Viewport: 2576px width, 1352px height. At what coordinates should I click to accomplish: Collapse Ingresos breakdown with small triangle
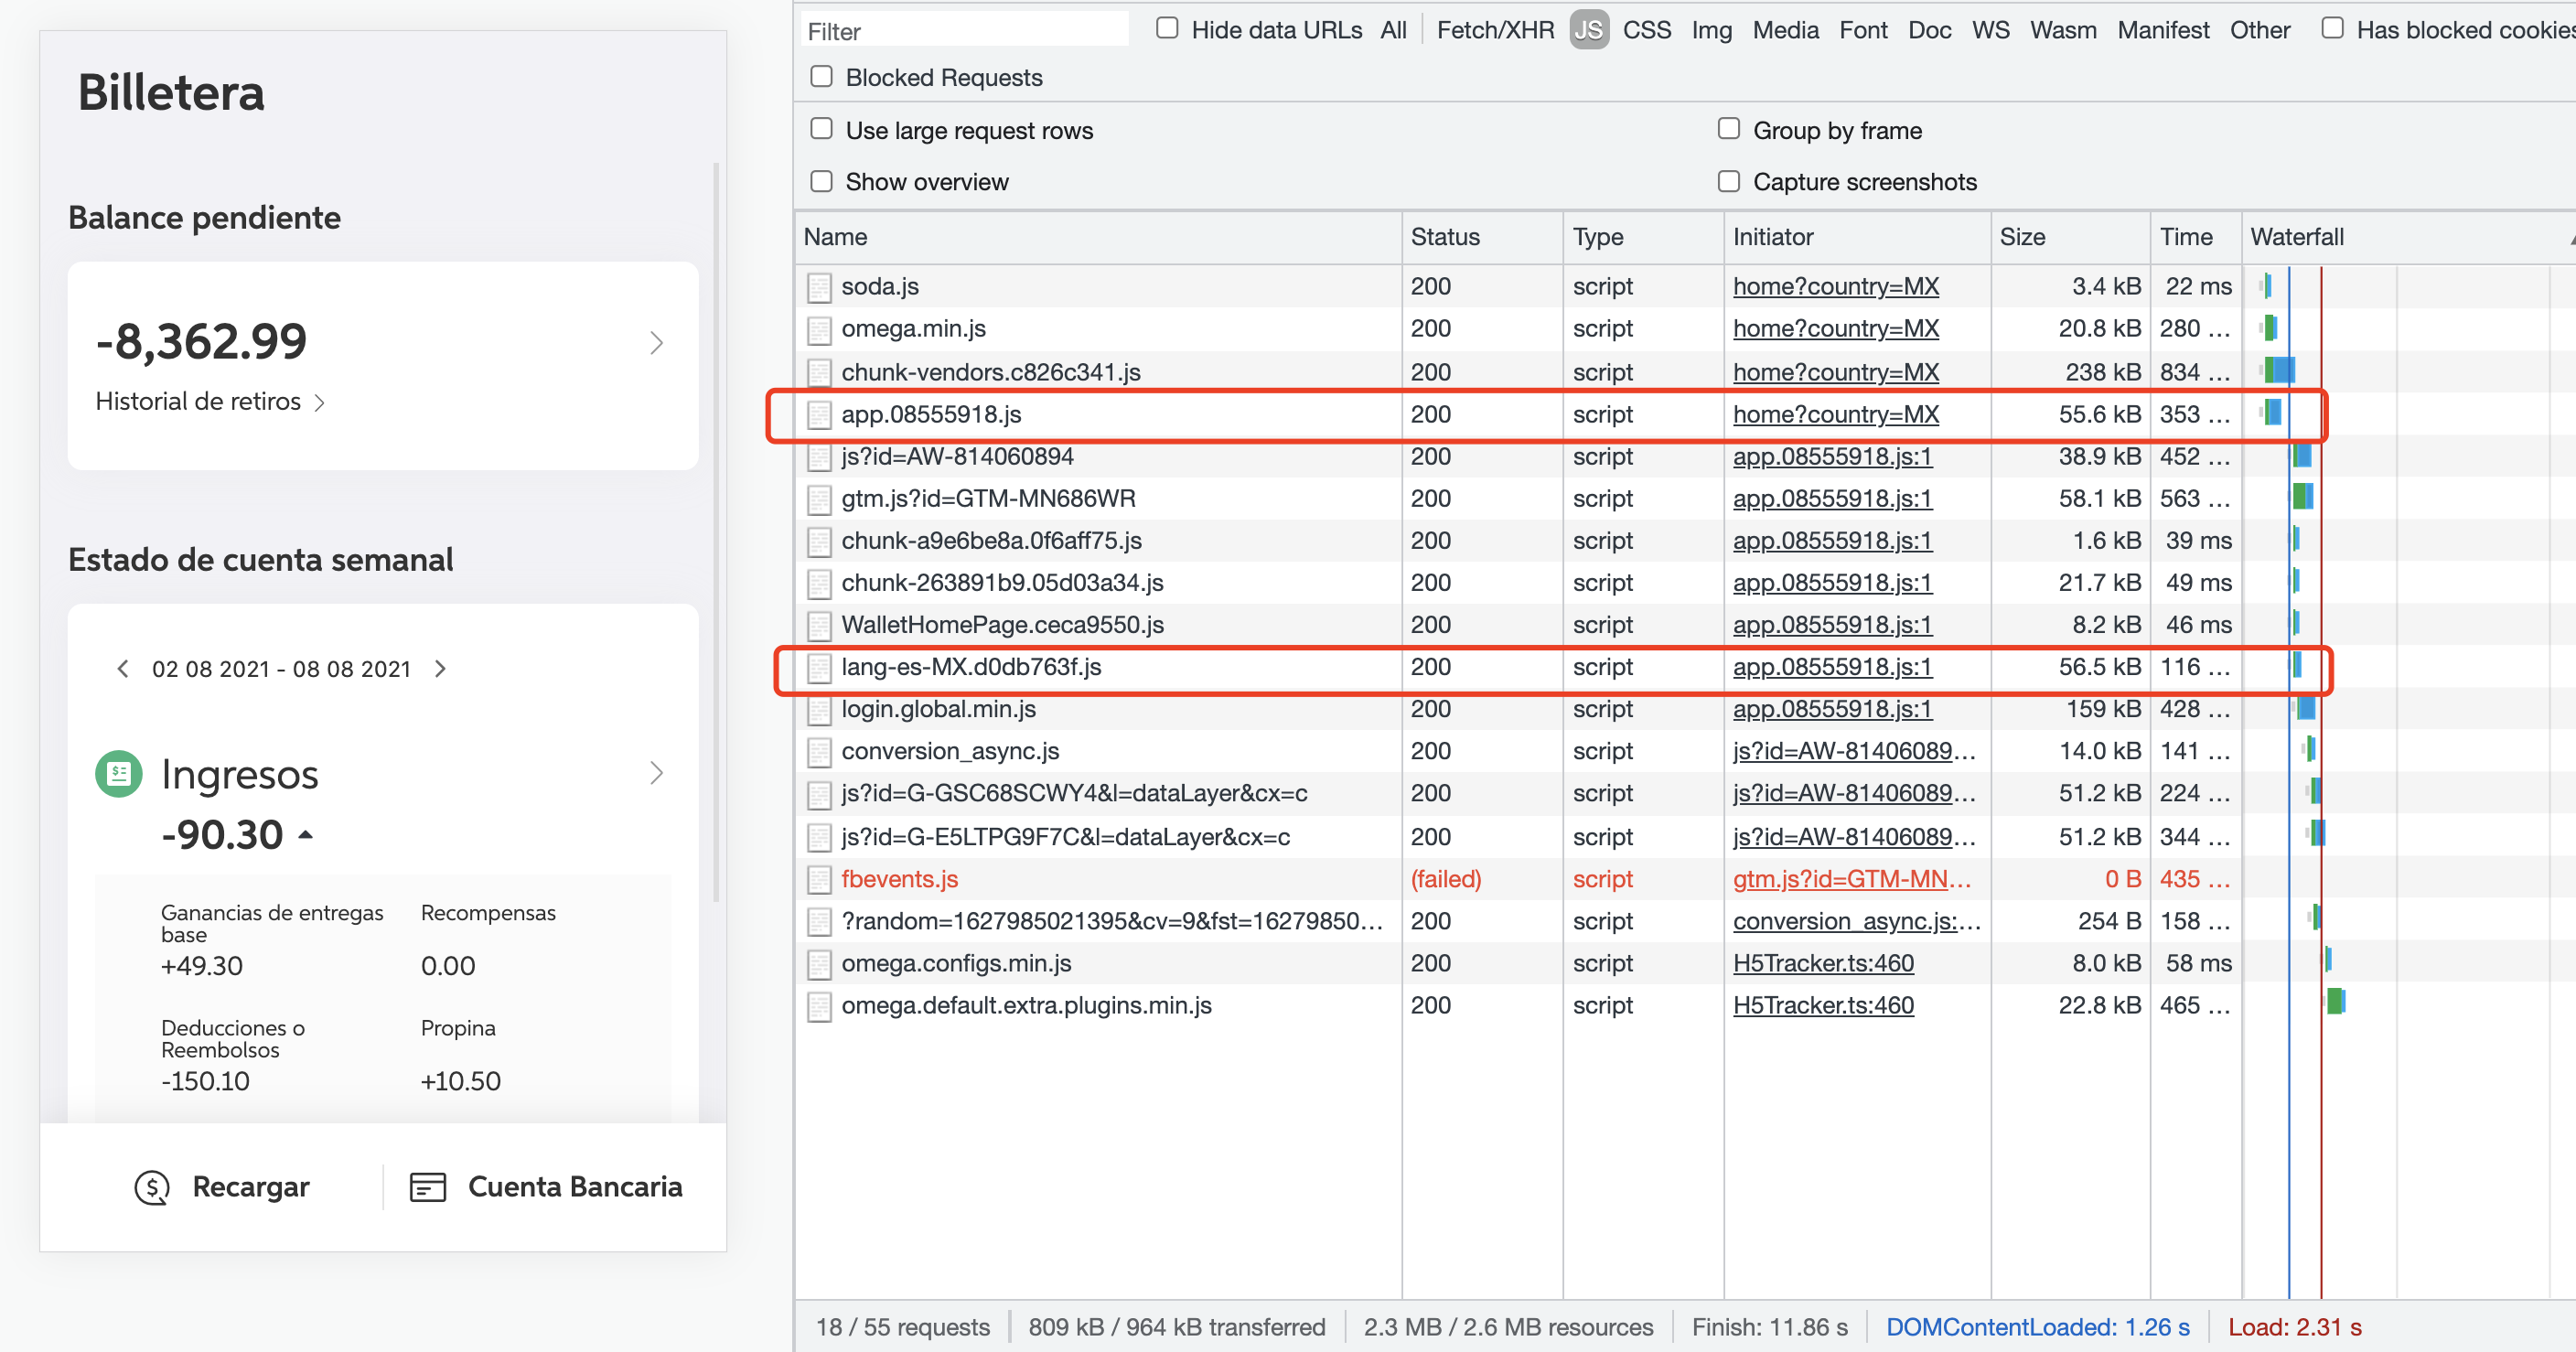click(x=306, y=834)
